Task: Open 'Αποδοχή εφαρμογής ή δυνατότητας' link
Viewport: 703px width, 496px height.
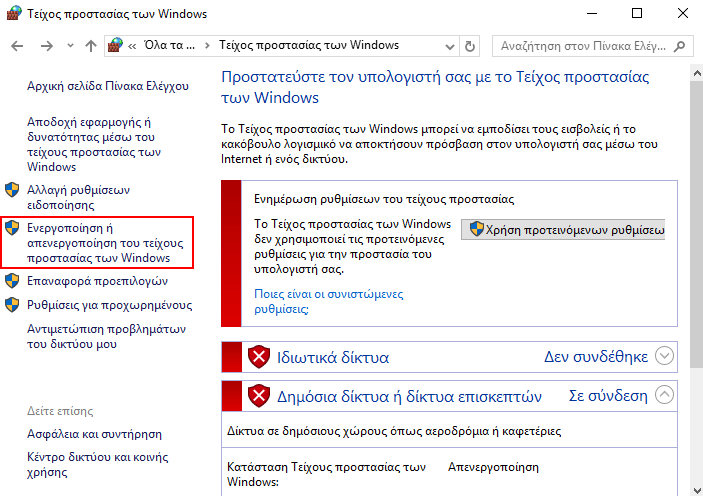Action: (x=94, y=144)
